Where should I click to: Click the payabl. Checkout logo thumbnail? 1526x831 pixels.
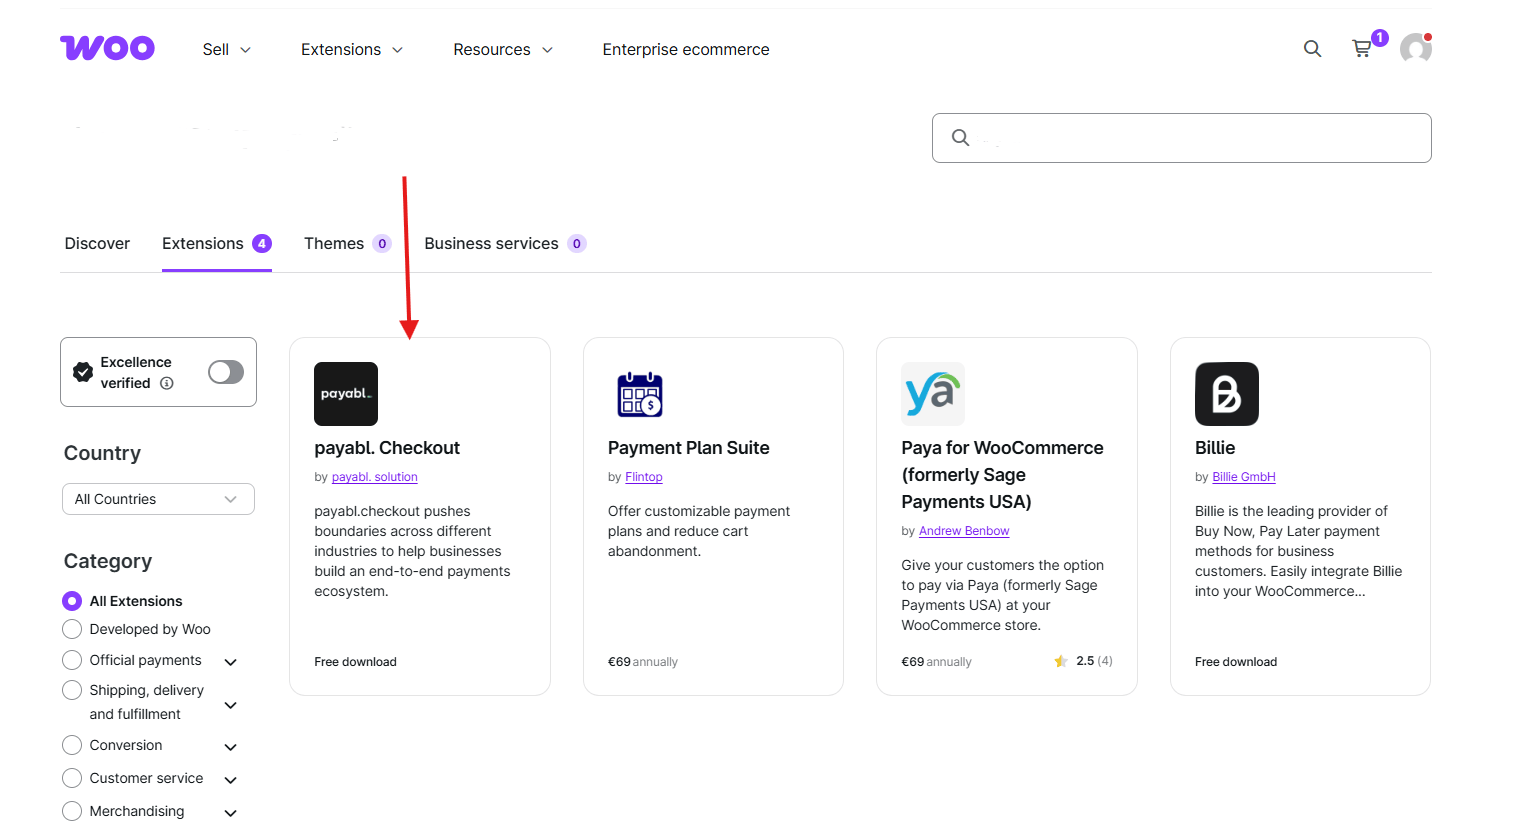click(x=346, y=394)
